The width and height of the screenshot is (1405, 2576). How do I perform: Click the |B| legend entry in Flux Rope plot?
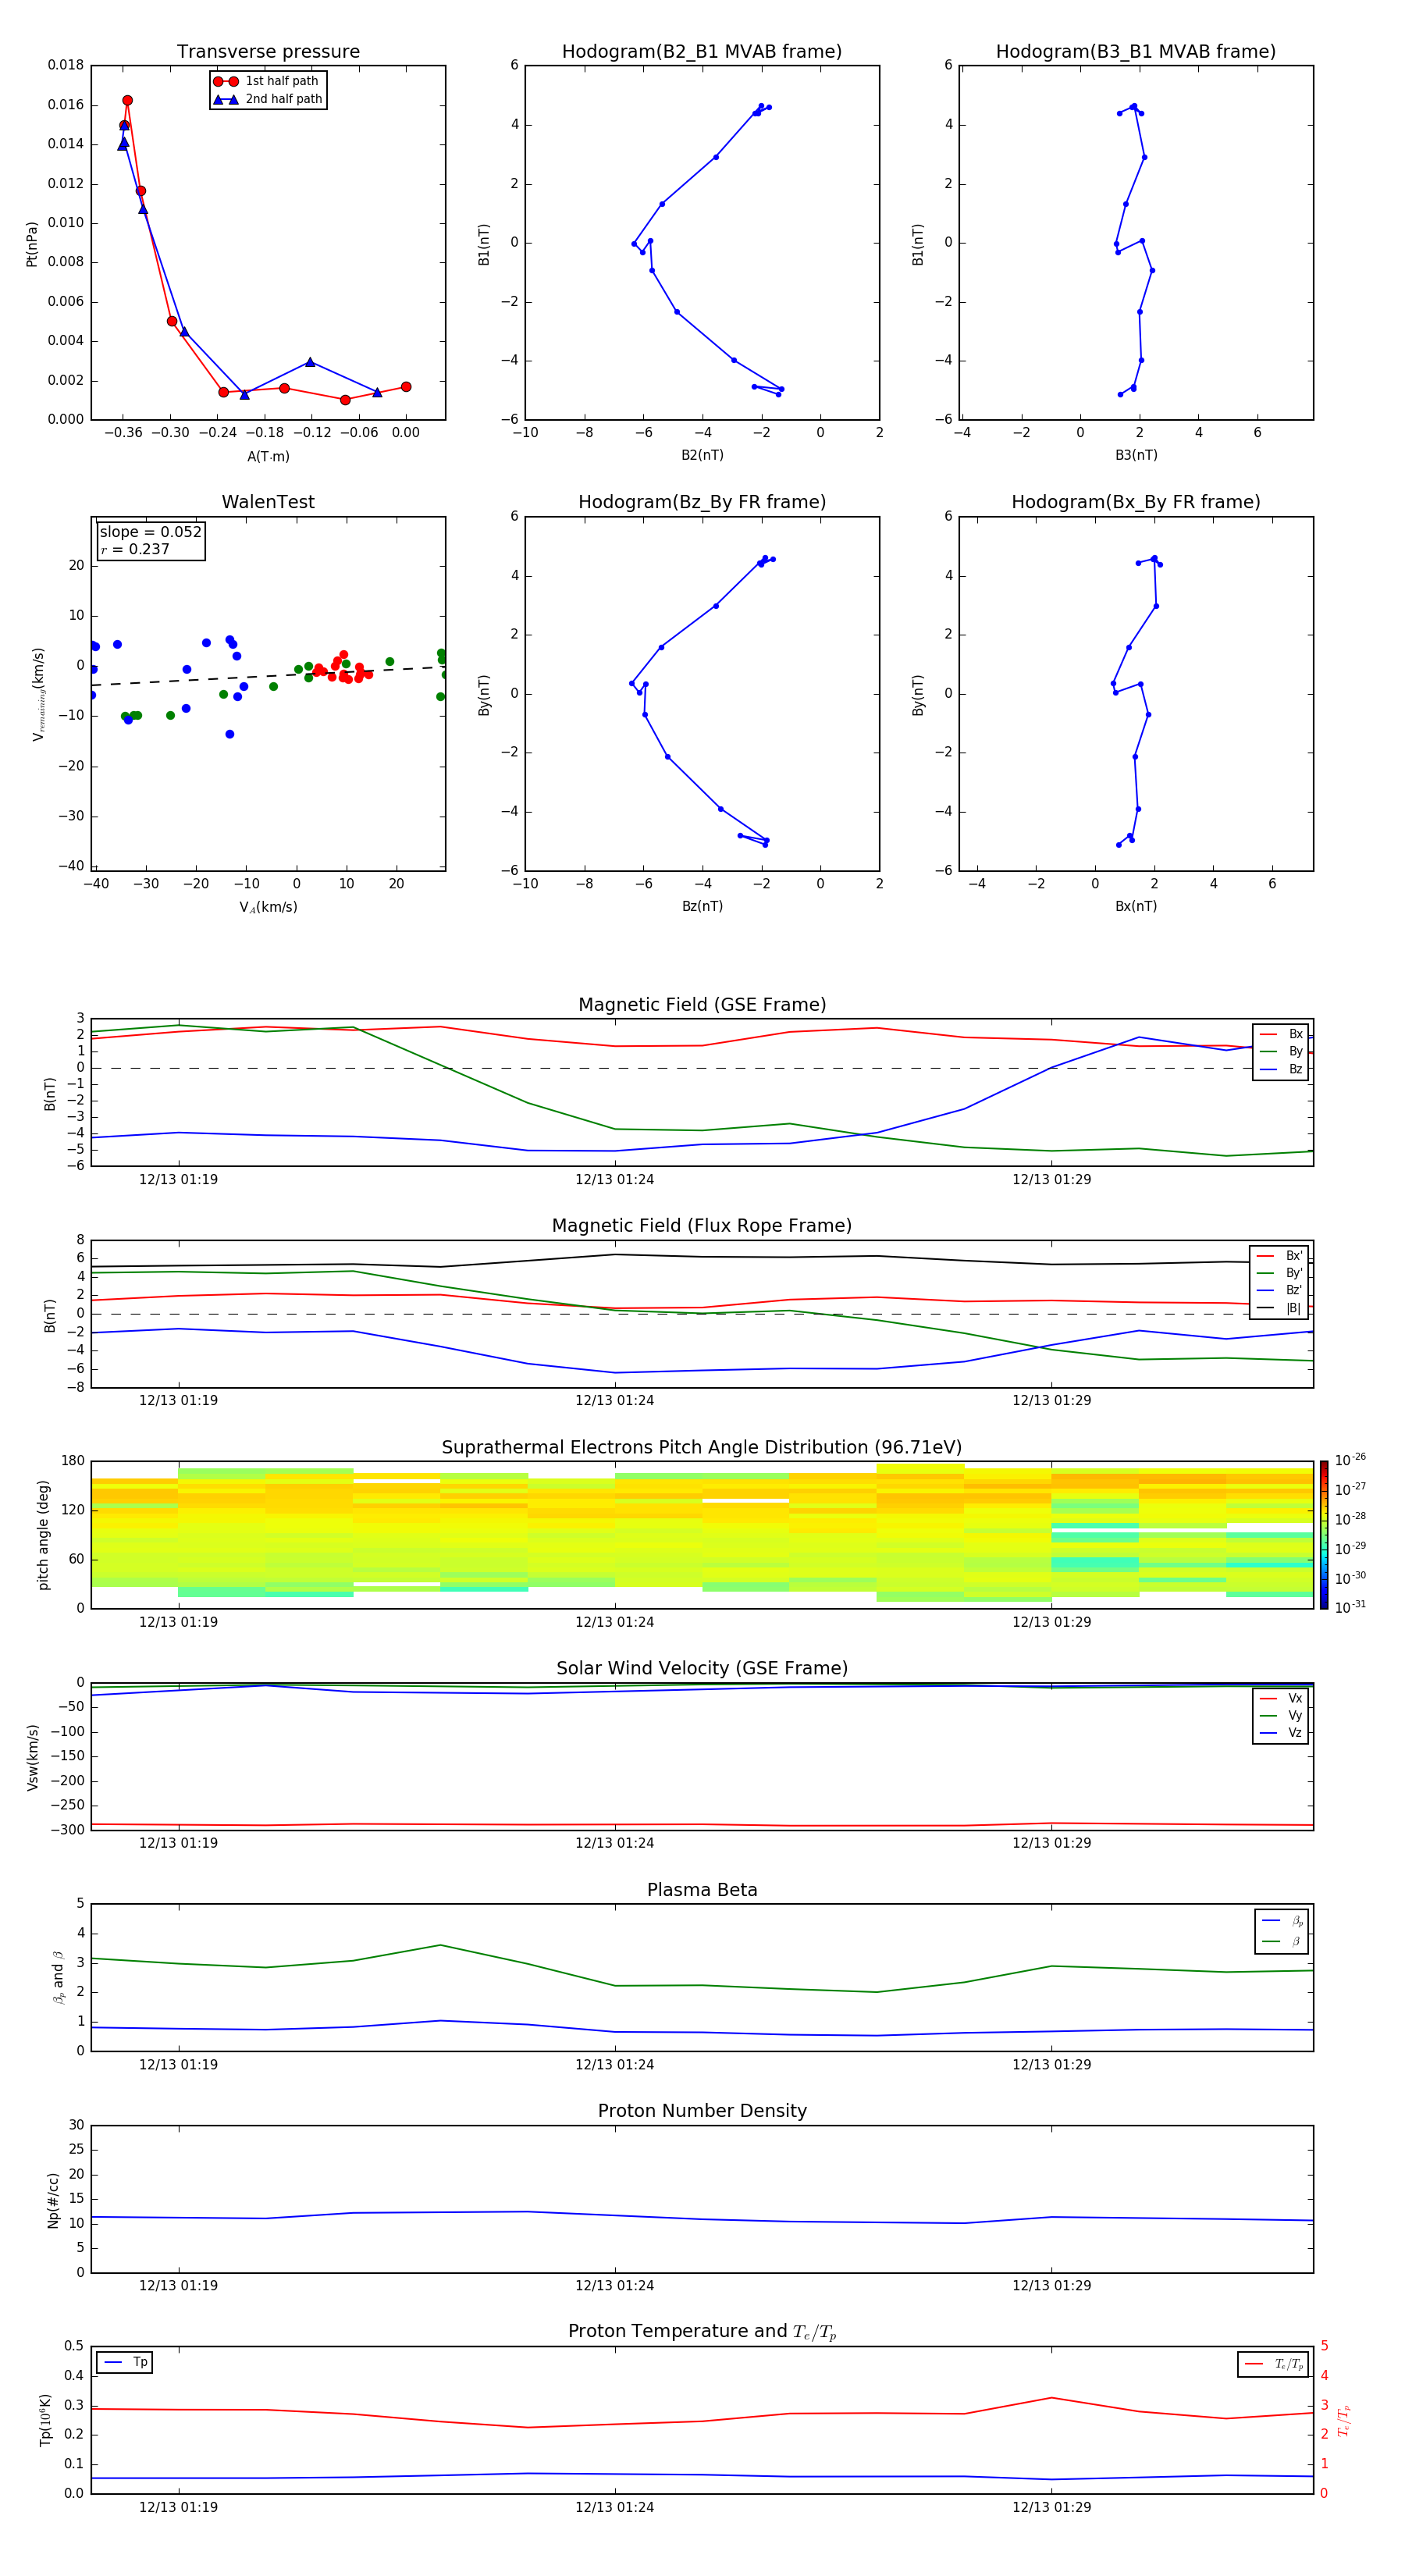click(x=1279, y=1308)
